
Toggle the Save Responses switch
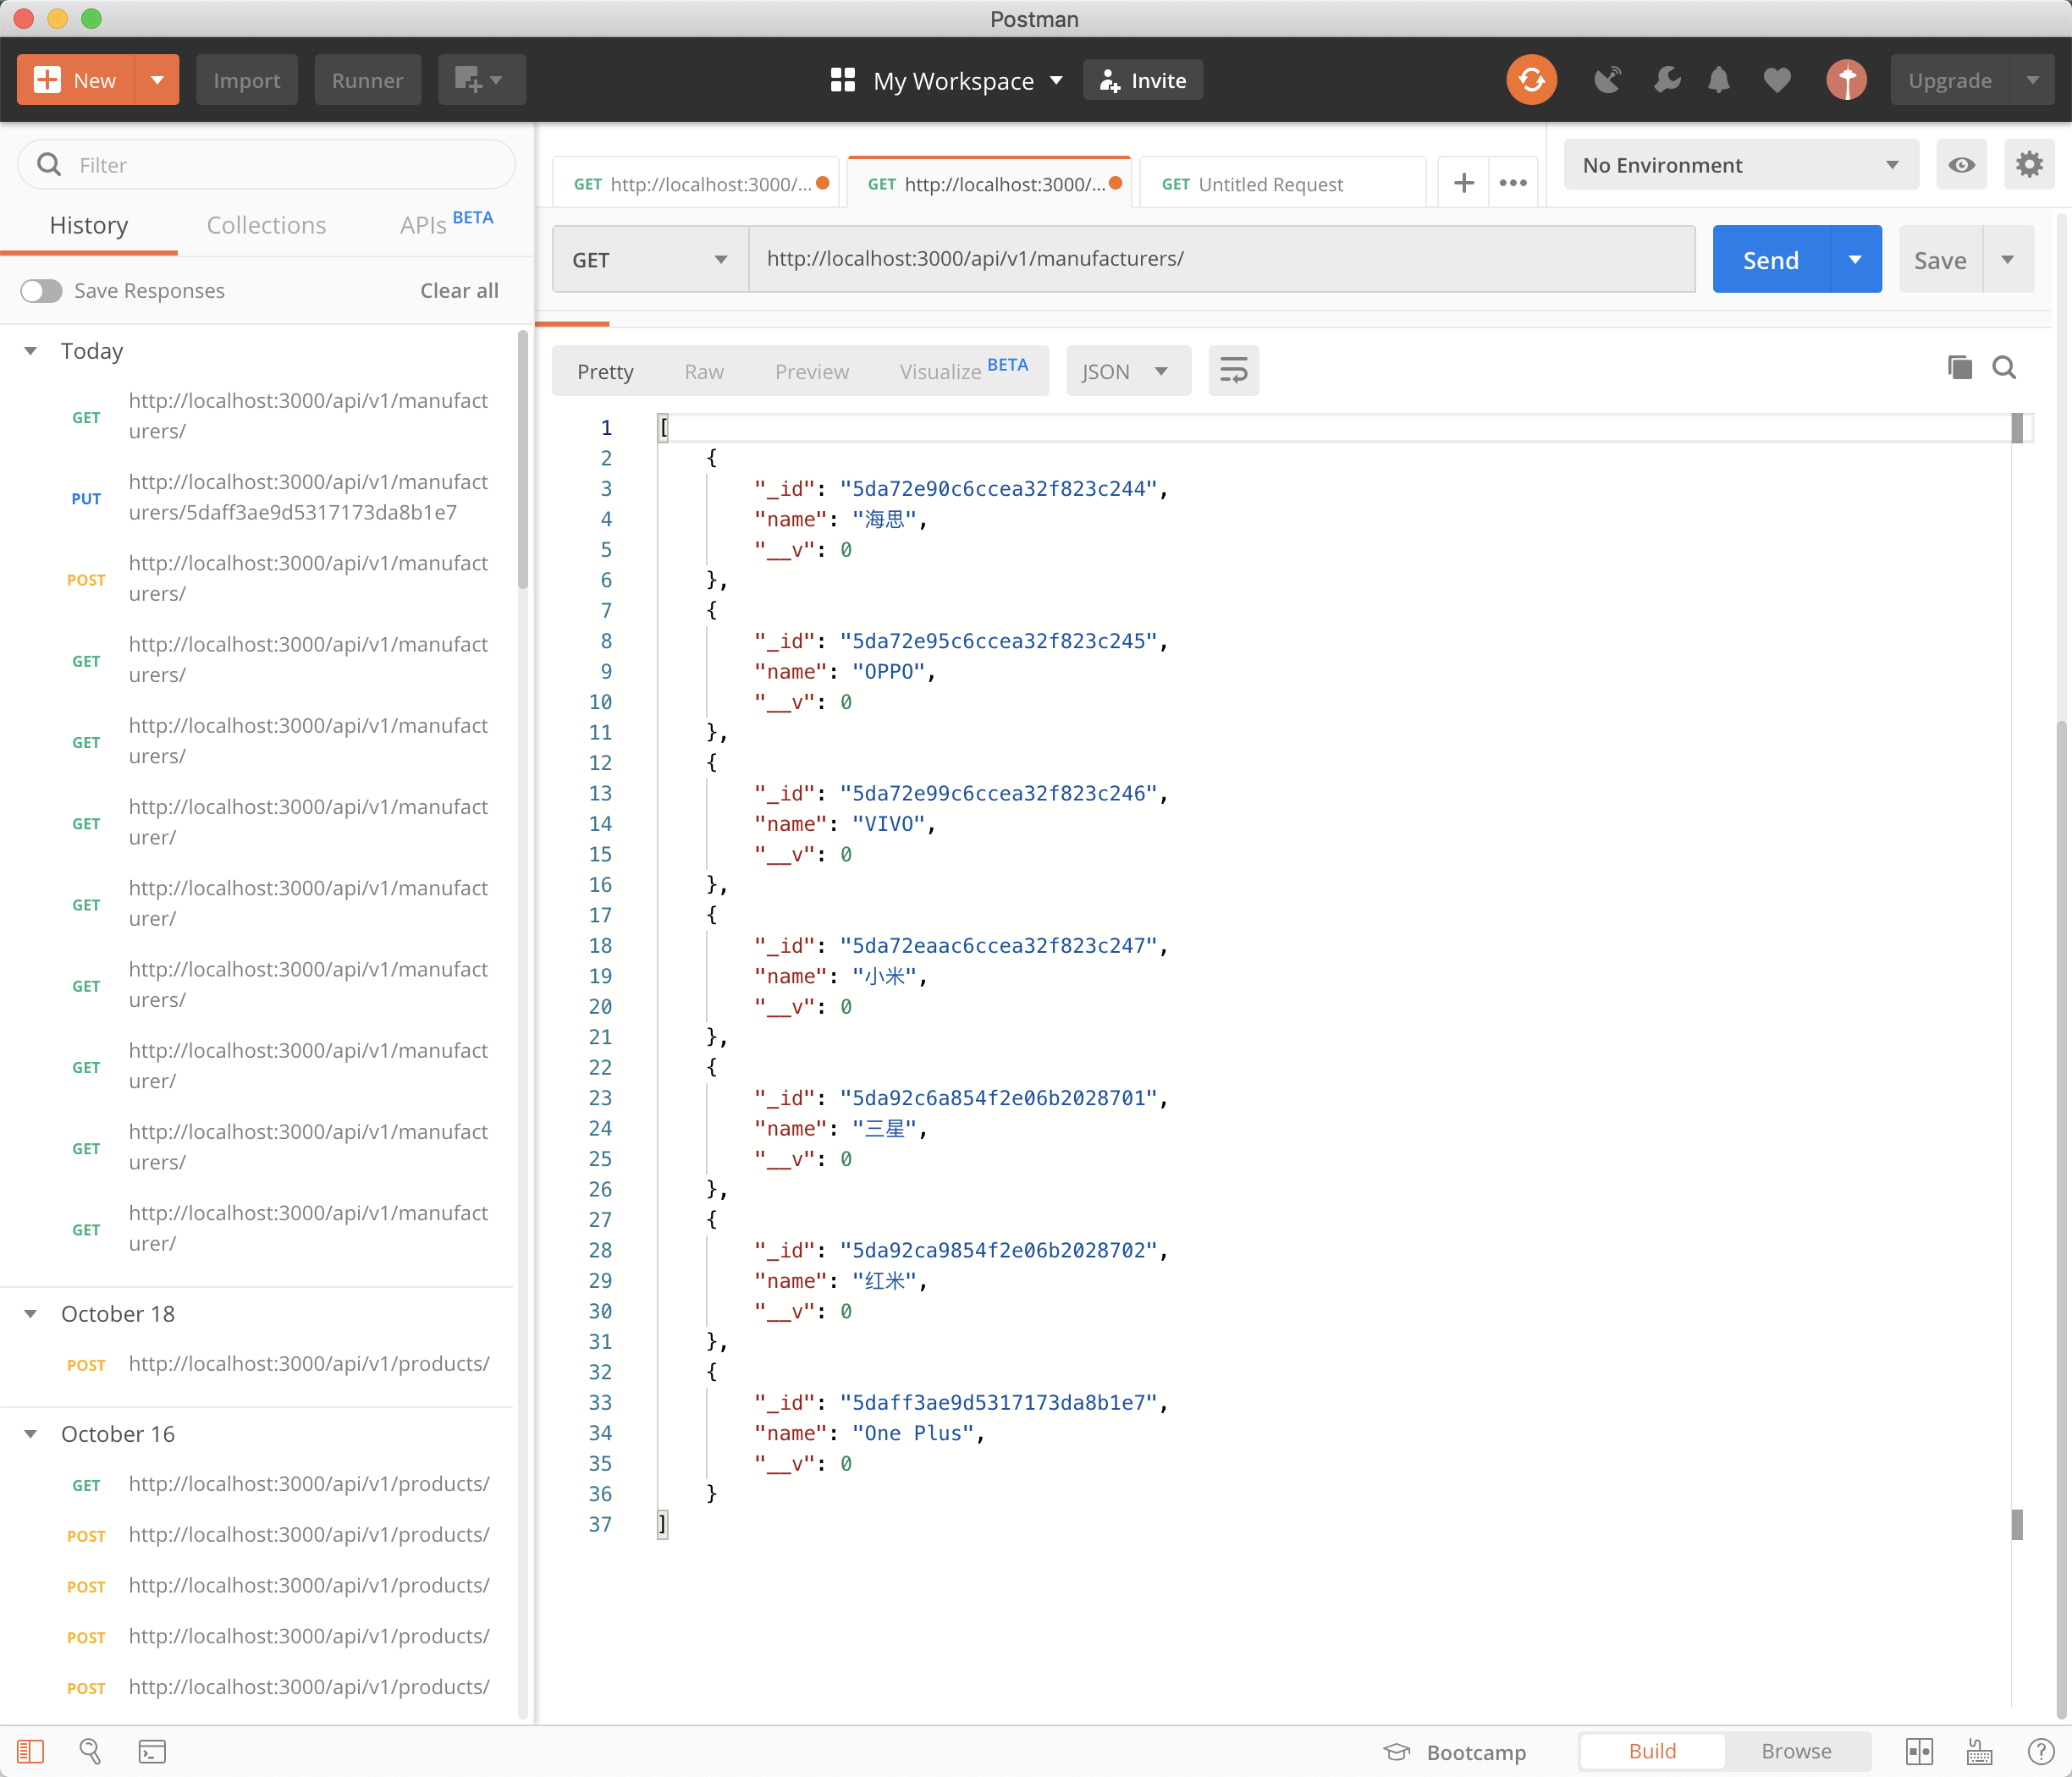coord(42,291)
